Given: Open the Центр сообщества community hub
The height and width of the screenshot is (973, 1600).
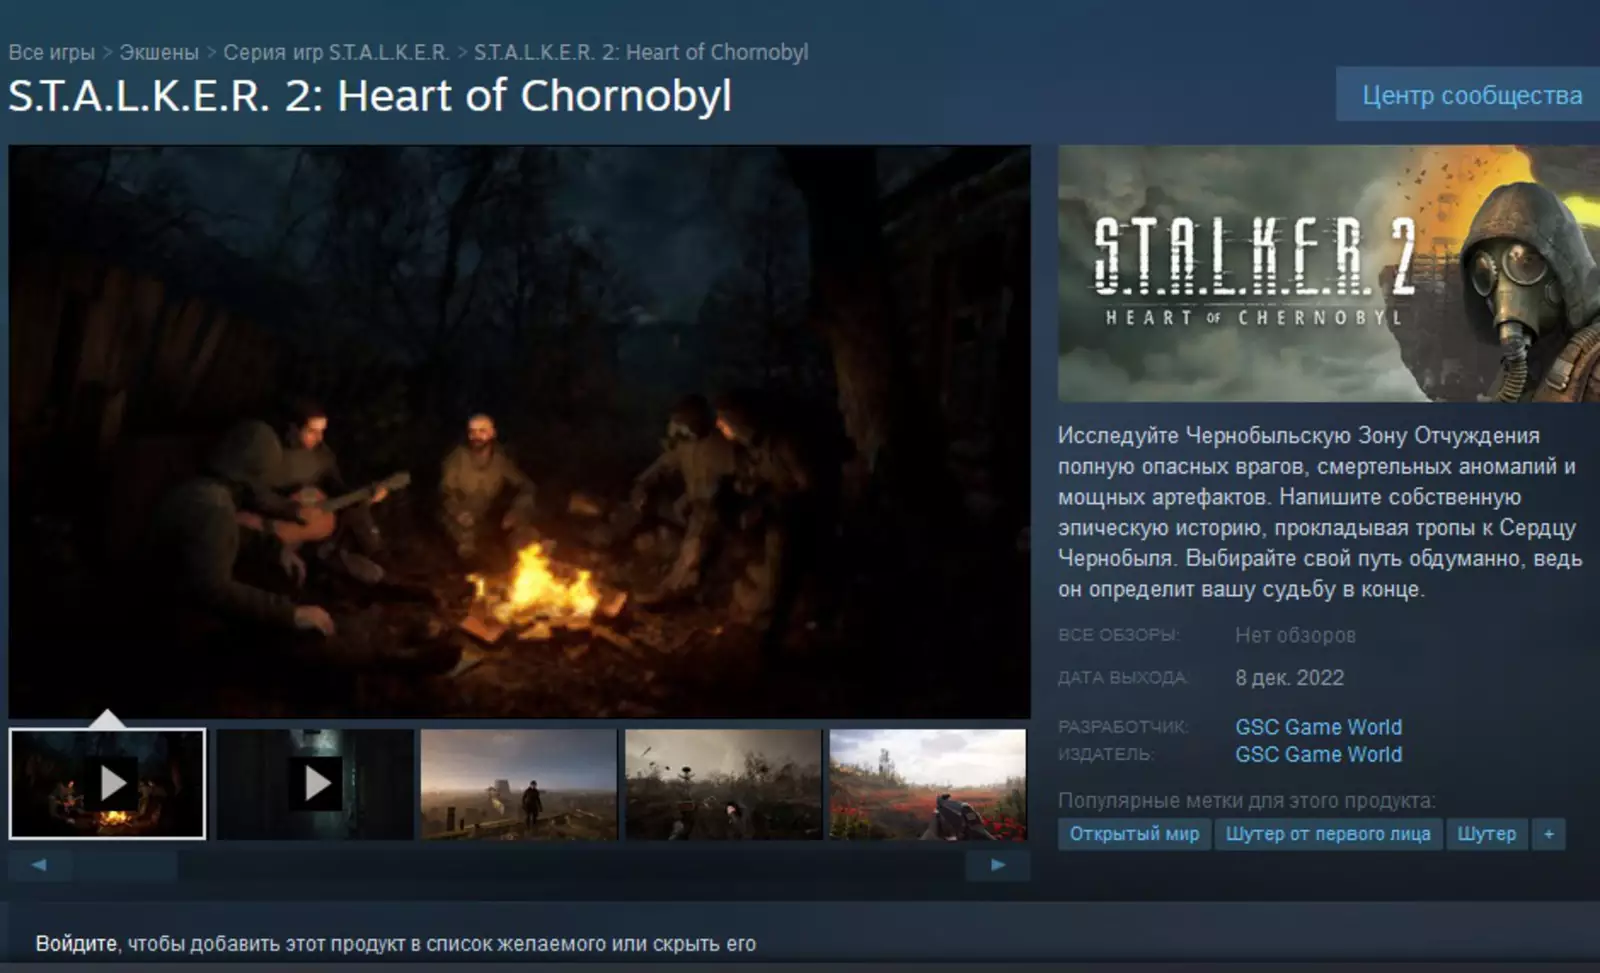Looking at the screenshot, I should pos(1471,95).
